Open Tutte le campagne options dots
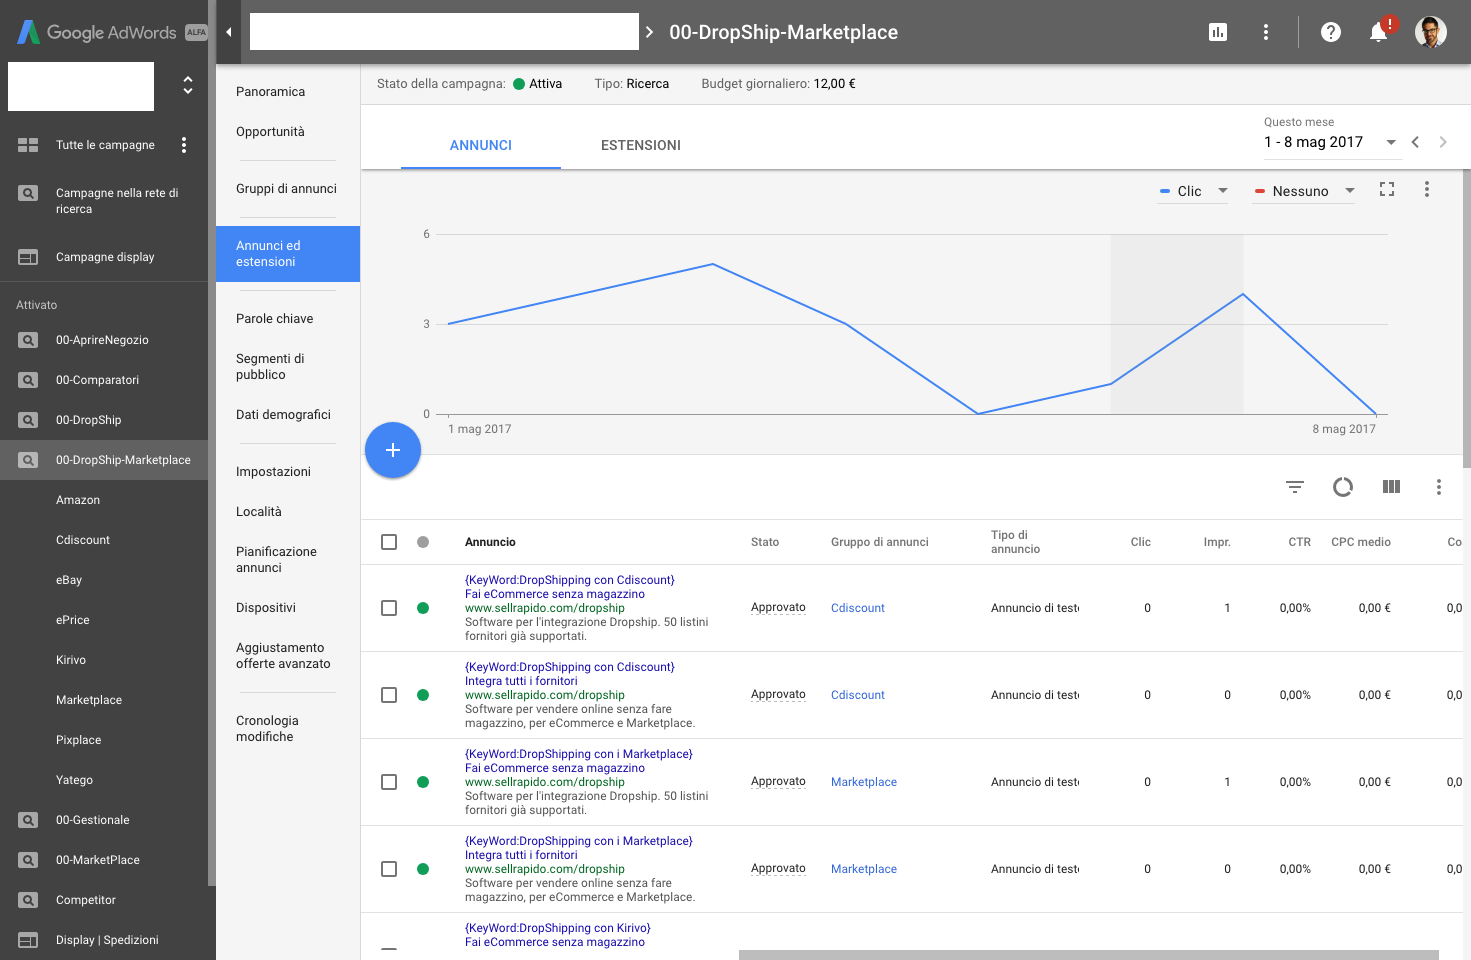The width and height of the screenshot is (1471, 960). [184, 145]
